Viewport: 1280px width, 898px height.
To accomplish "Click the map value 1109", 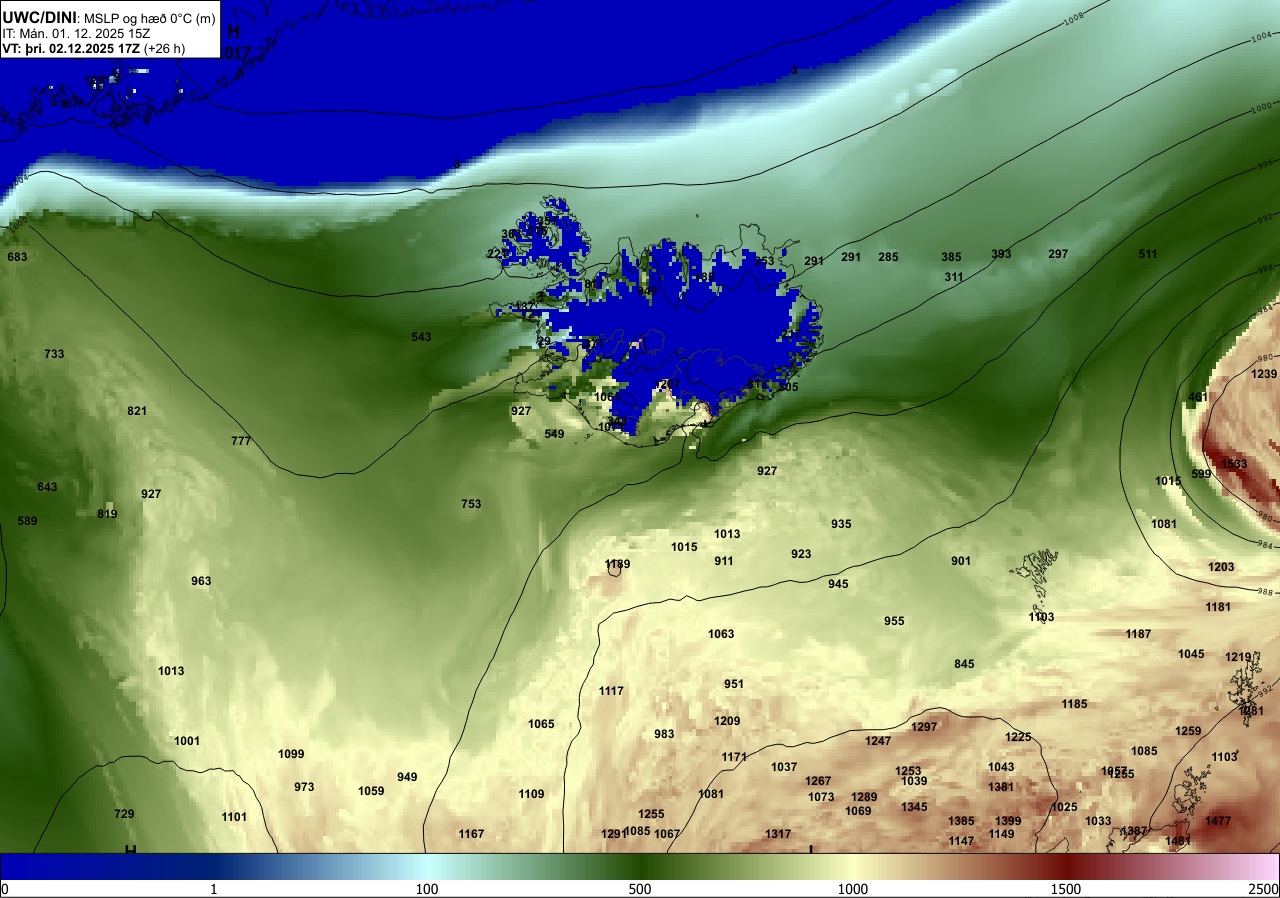I will (531, 794).
